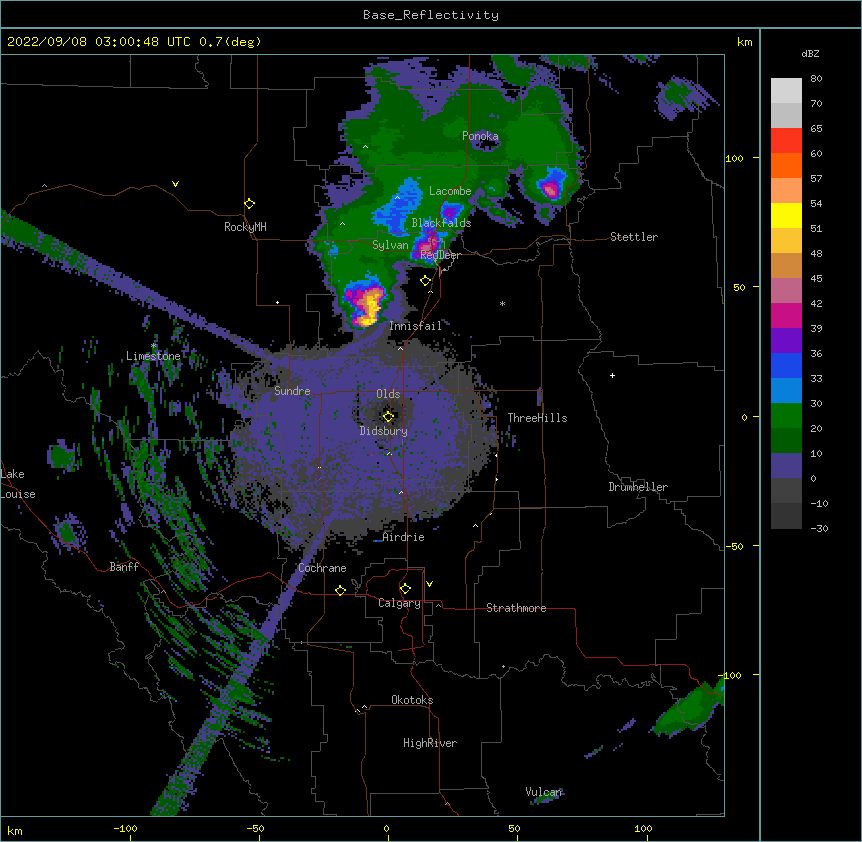Viewport: 862px width, 842px height.
Task: Select the radar site diamond between Olds and Didsbury
Action: coord(389,416)
